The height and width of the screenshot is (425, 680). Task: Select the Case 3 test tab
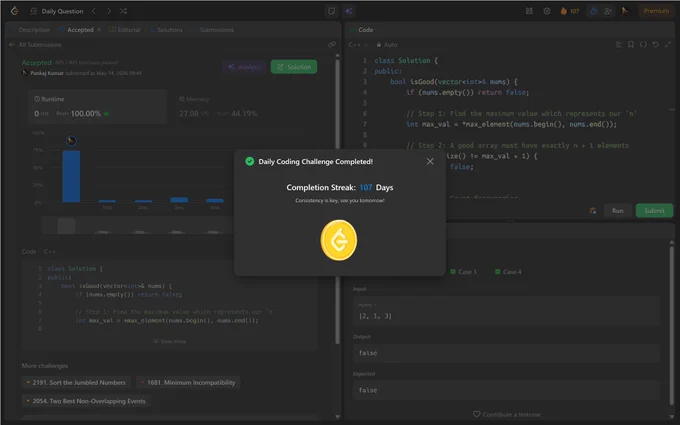point(463,272)
